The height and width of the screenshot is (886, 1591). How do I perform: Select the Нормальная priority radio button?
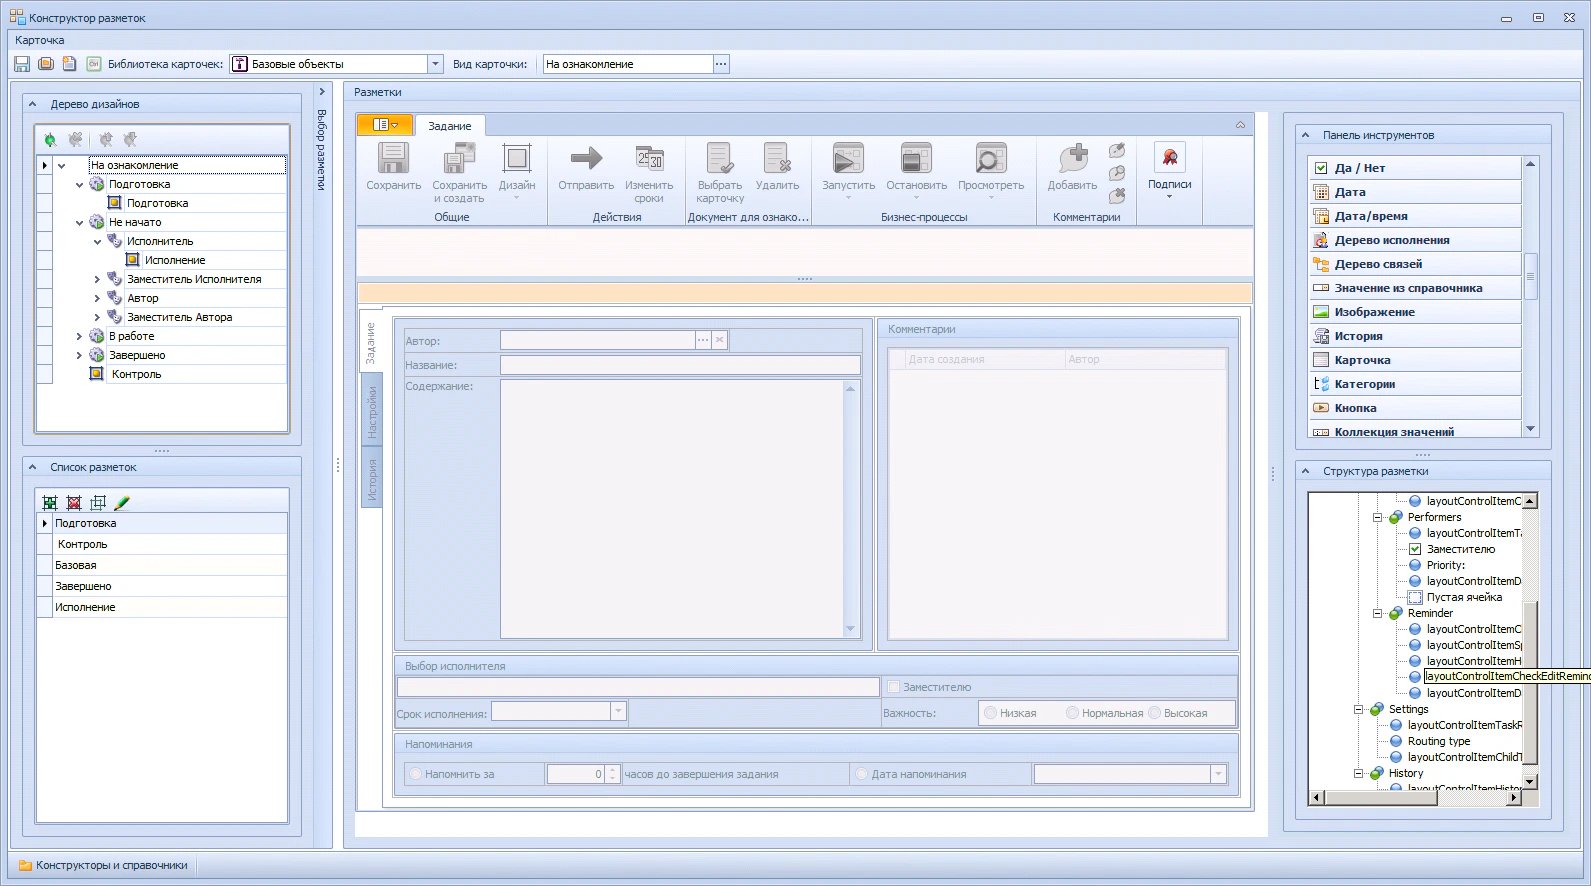coord(1072,713)
